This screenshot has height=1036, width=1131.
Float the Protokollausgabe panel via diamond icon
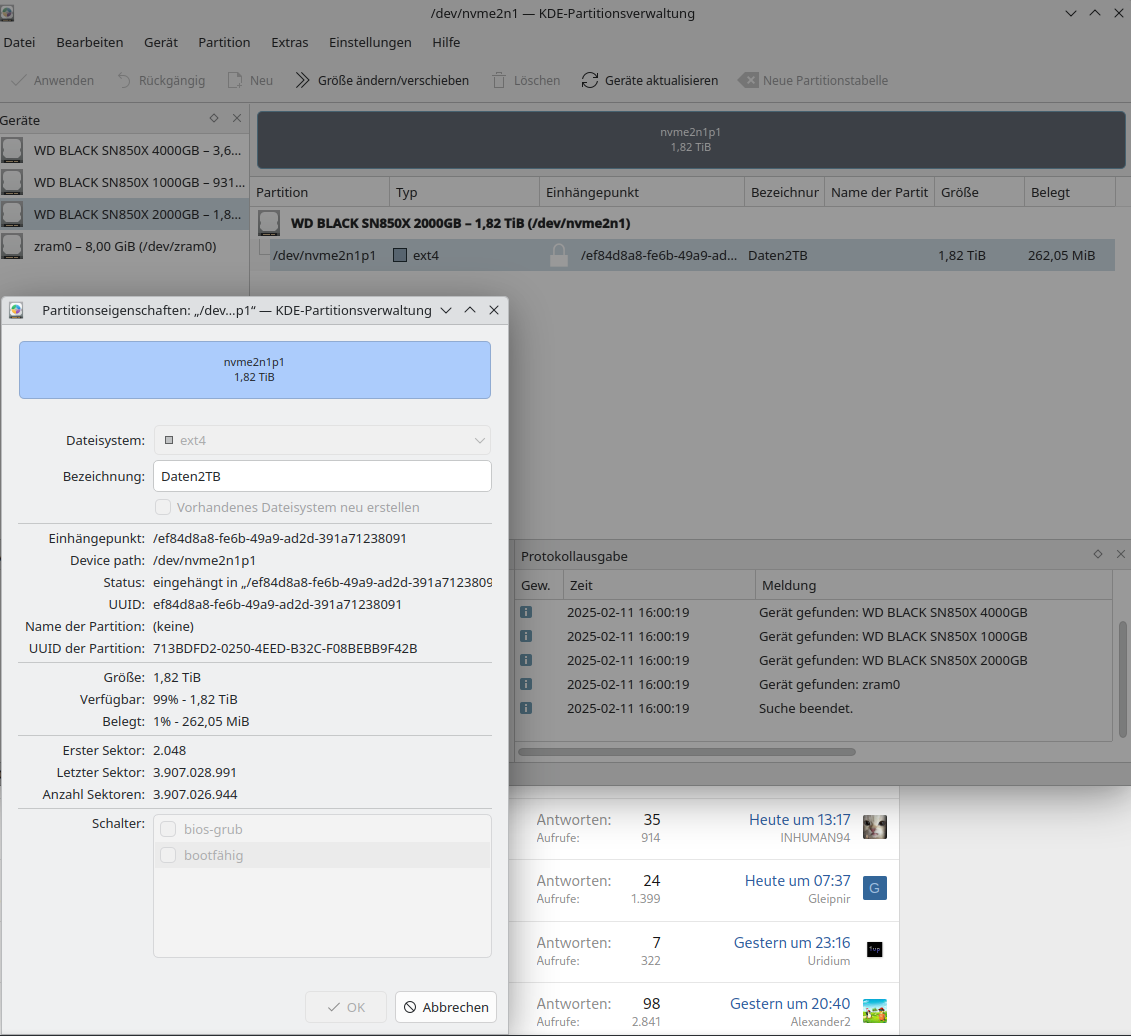[x=1098, y=554]
